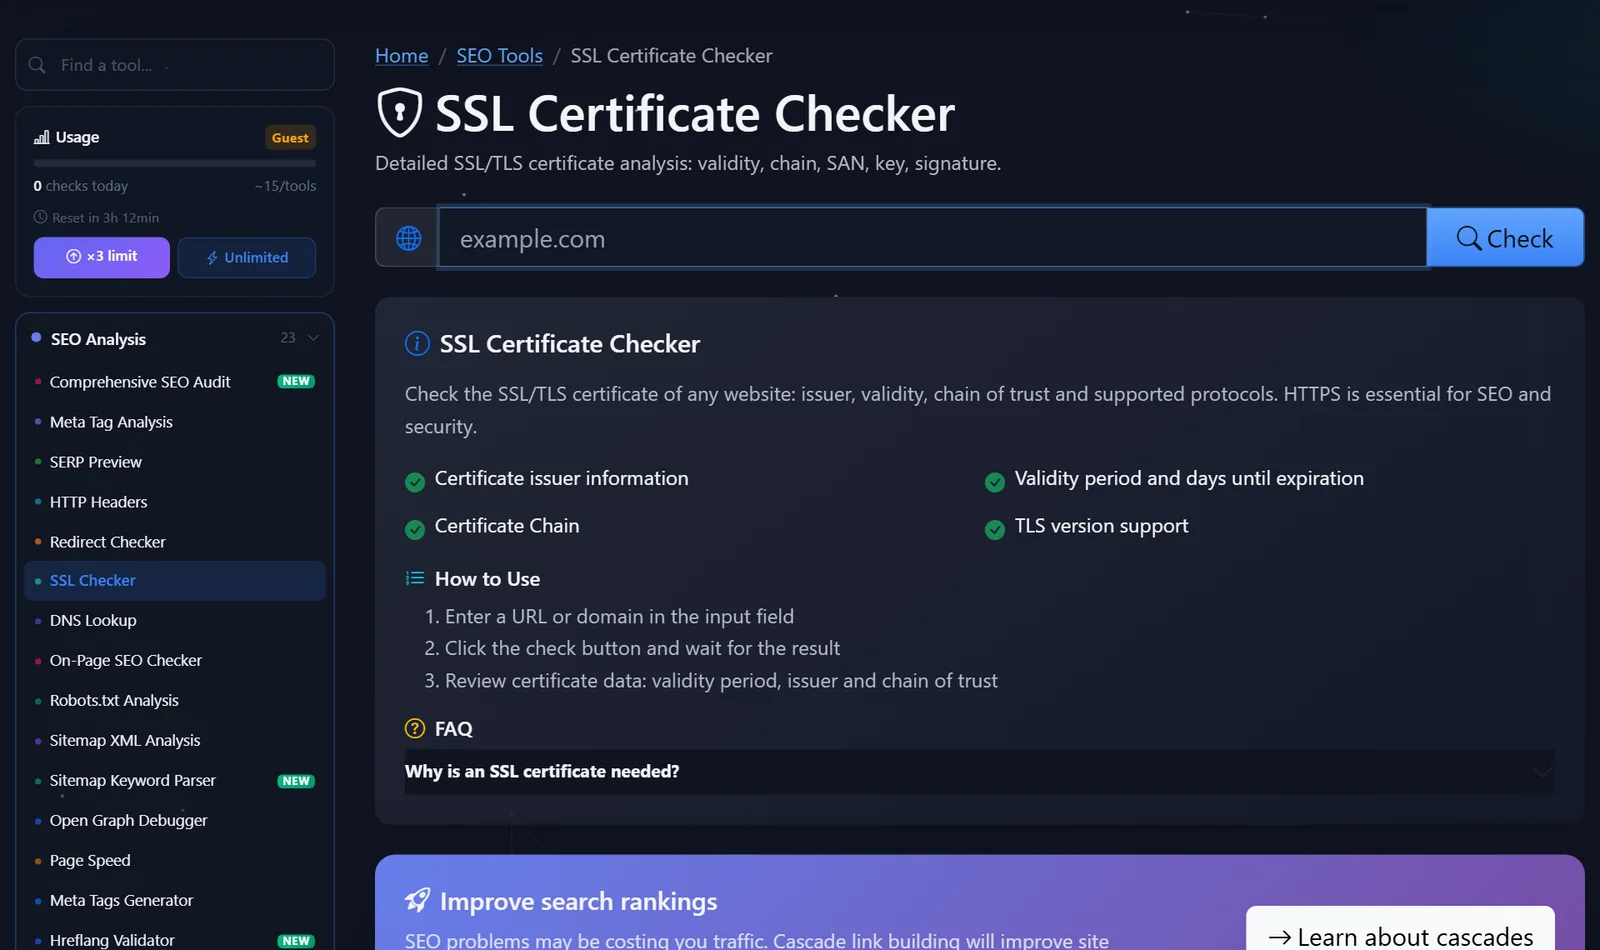Open Meta Tag Analysis tool
Image resolution: width=1600 pixels, height=950 pixels.
[x=175, y=422]
